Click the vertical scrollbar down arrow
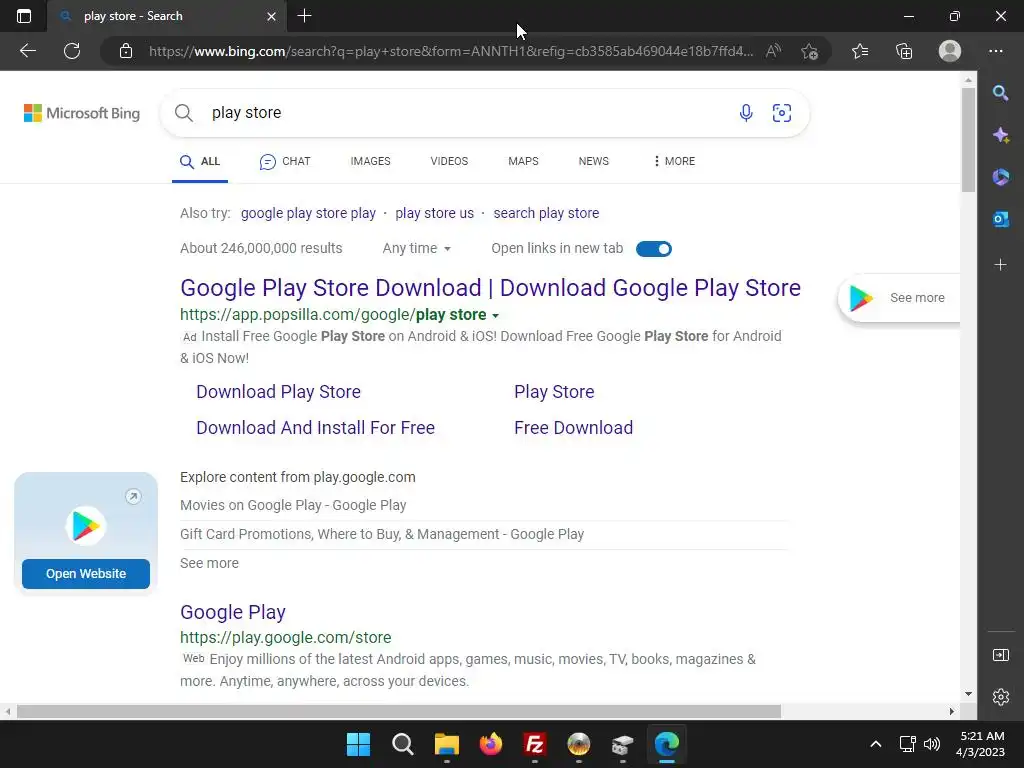1024x768 pixels. point(968,694)
